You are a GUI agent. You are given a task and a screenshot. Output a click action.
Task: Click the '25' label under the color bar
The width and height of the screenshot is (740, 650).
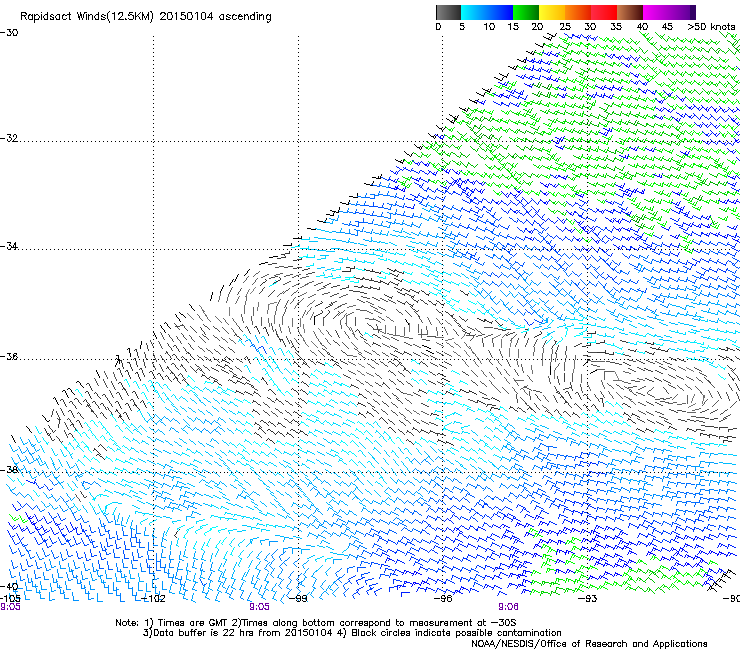click(x=565, y=27)
